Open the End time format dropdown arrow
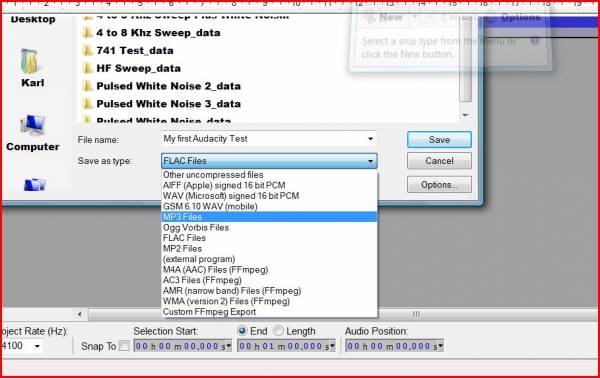Viewport: 600px width, 378px height. [333, 346]
